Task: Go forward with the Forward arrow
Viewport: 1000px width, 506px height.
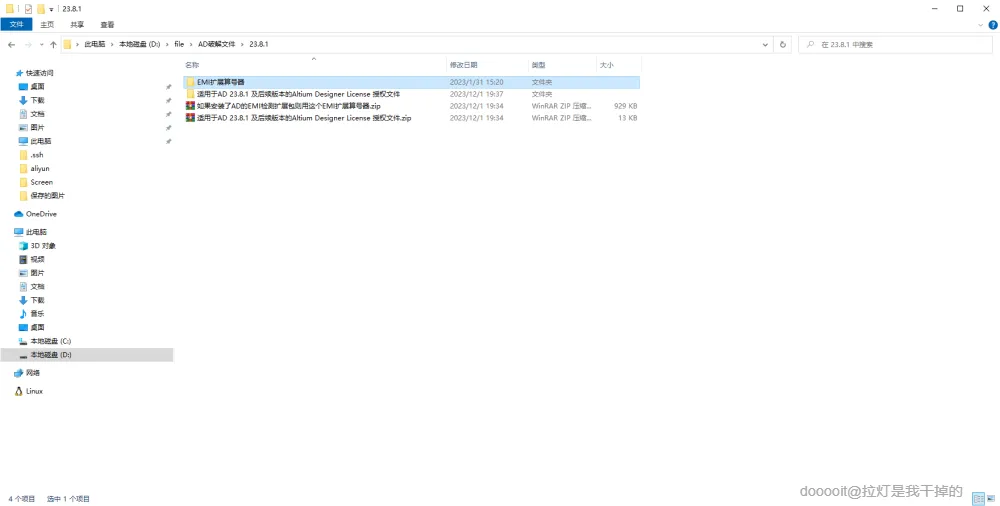Action: pos(28,45)
